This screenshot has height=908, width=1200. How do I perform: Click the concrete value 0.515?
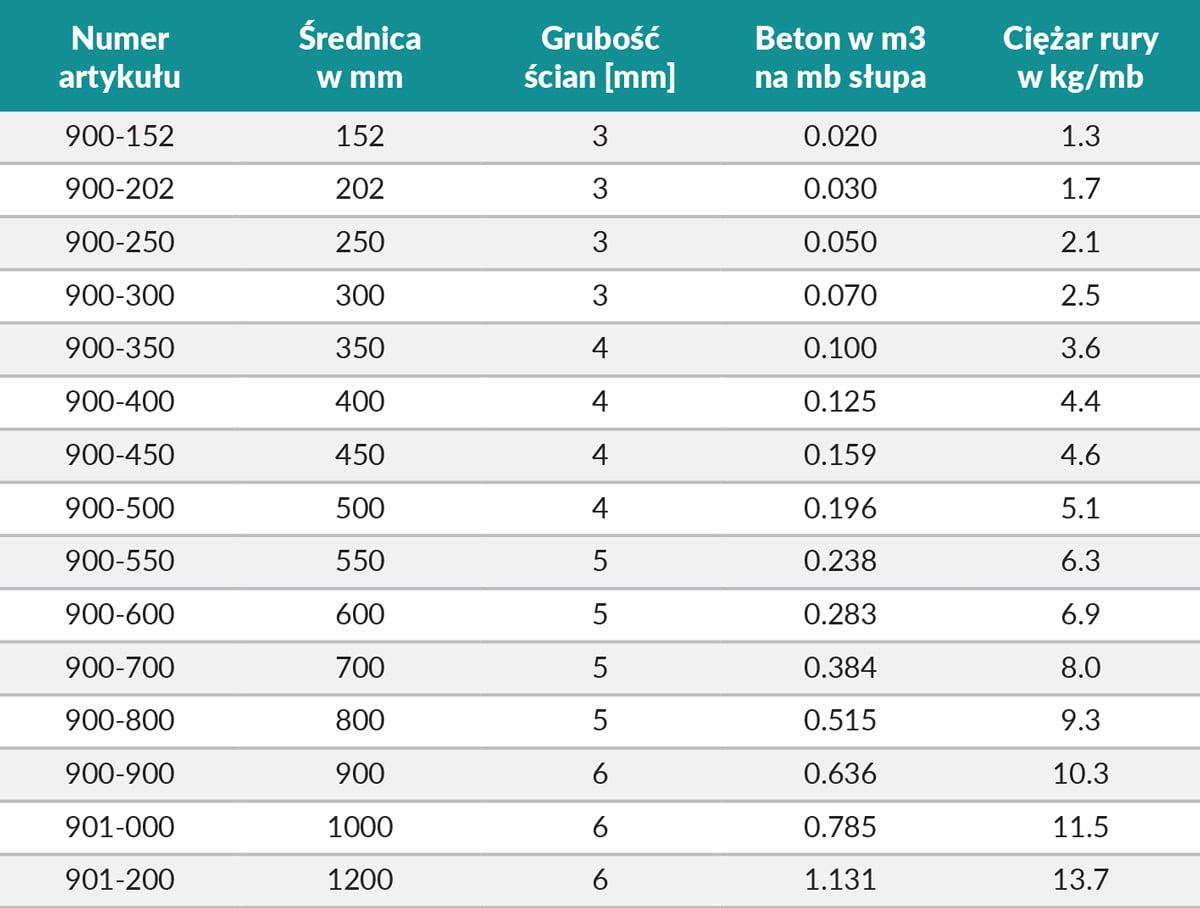(840, 720)
